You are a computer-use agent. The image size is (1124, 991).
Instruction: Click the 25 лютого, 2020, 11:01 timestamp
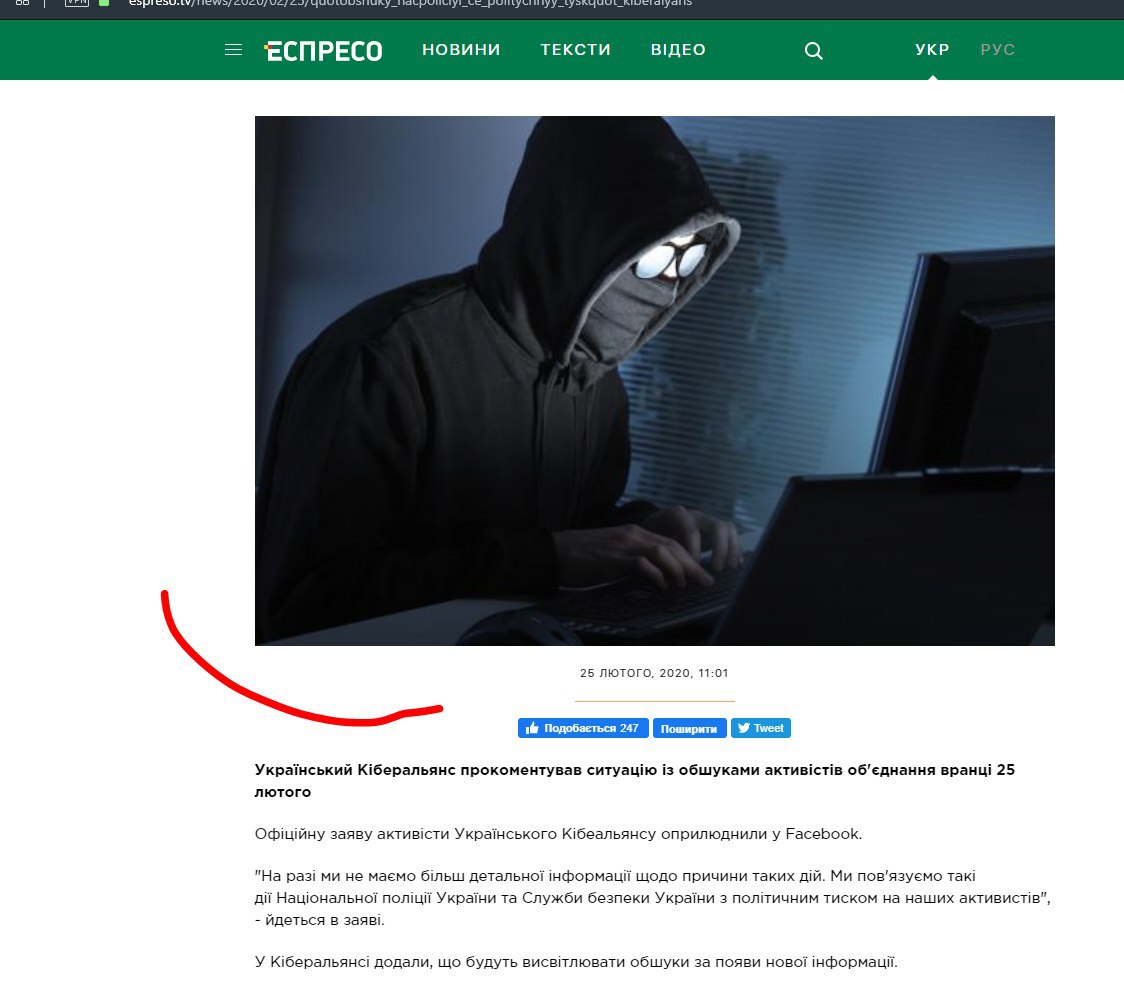tap(654, 673)
